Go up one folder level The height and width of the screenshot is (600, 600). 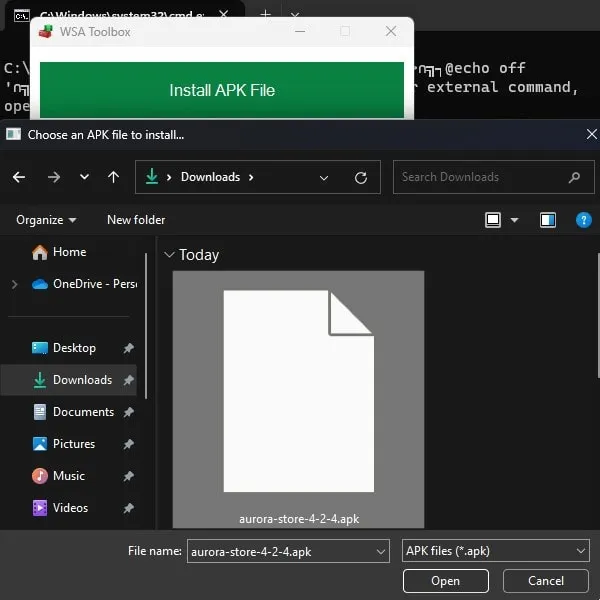point(113,177)
